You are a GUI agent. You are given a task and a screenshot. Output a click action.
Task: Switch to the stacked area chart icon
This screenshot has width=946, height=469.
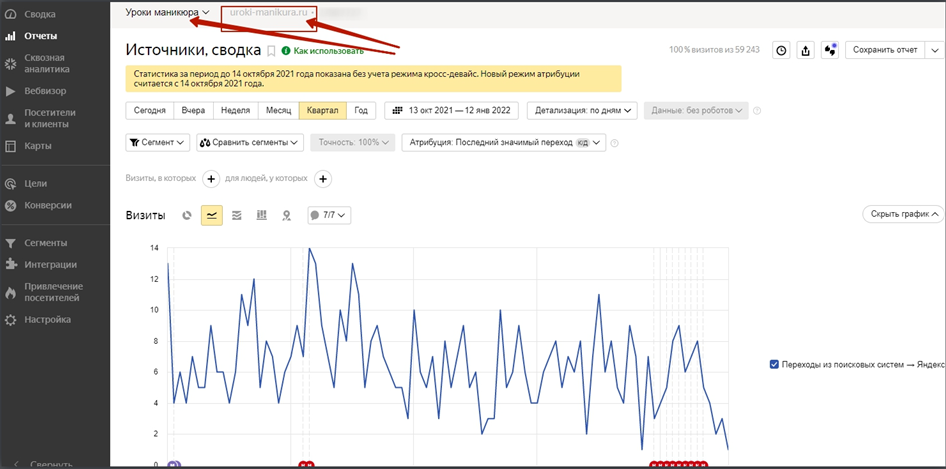[x=236, y=215]
